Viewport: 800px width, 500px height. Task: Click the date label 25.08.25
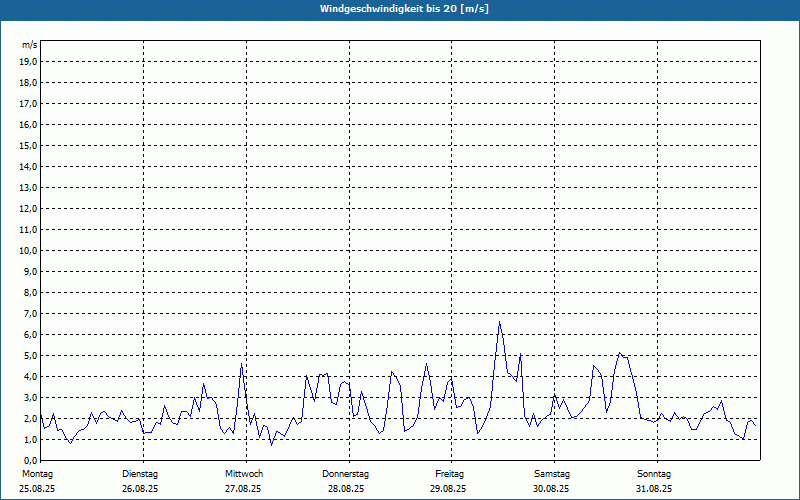coord(37,489)
